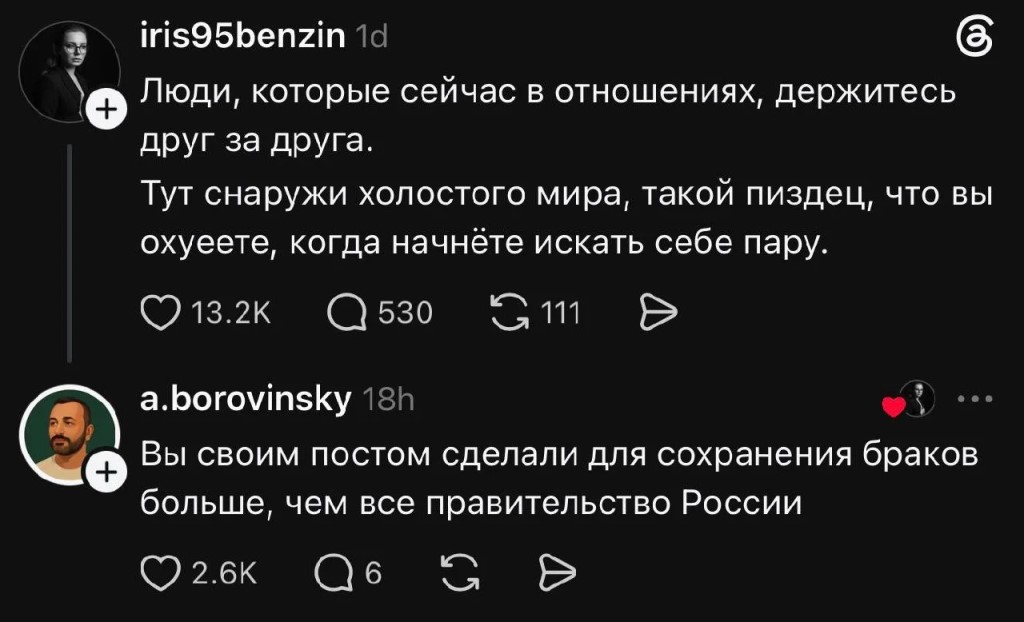Open the three-dot menu on a.borovinsky reply
This screenshot has height=622, width=1024.
(975, 399)
